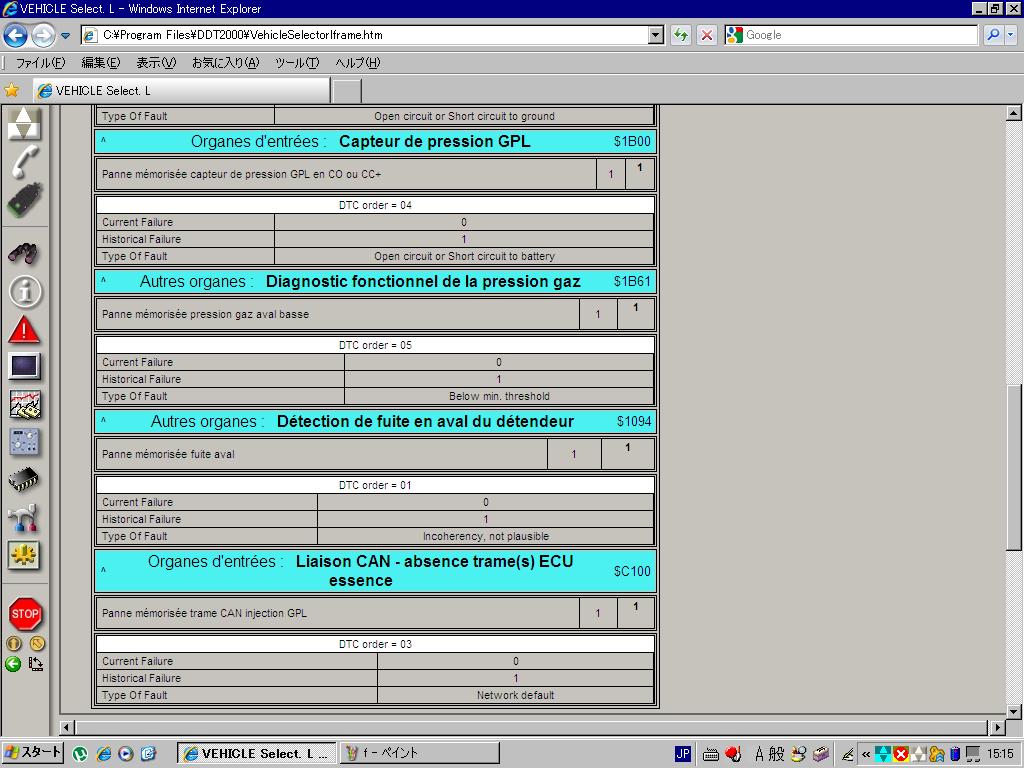Click the green USB interface icon
The width and height of the screenshot is (1024, 768).
click(25, 200)
